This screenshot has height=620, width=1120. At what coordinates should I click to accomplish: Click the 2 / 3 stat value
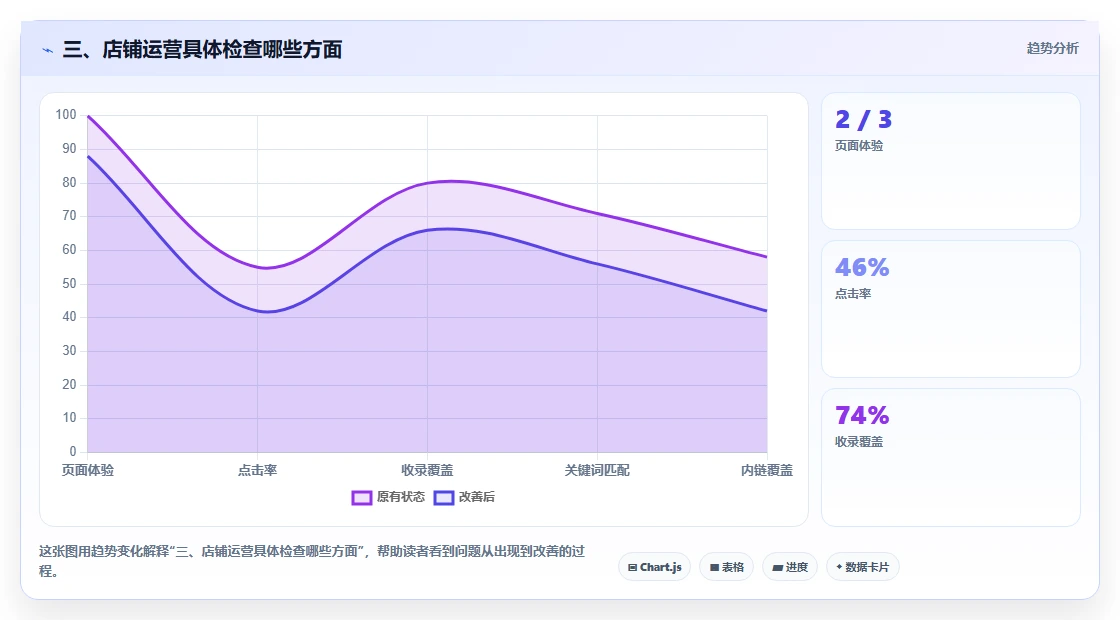(864, 119)
